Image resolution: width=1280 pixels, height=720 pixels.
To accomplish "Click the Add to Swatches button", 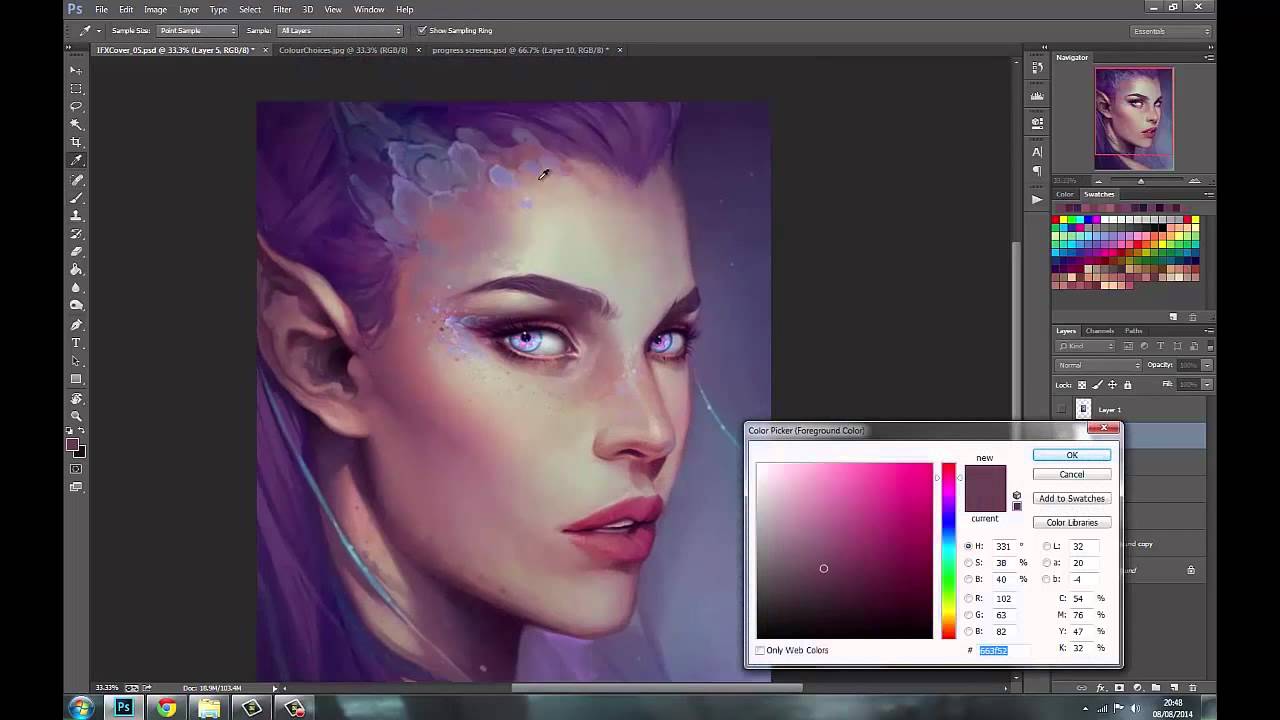I will point(1071,499).
